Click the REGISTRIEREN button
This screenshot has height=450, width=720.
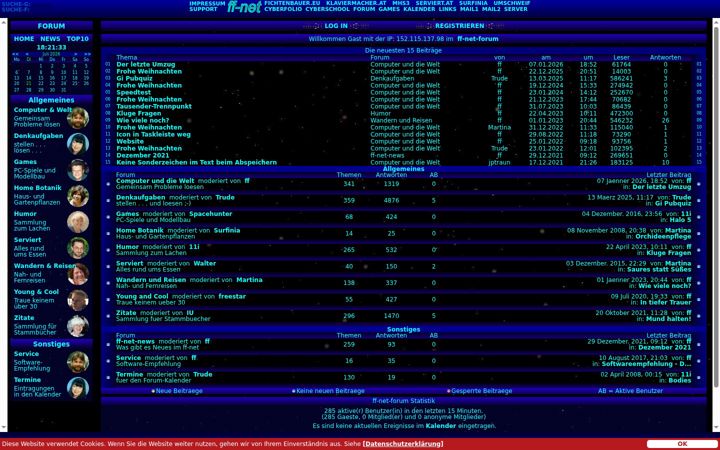[x=460, y=26]
